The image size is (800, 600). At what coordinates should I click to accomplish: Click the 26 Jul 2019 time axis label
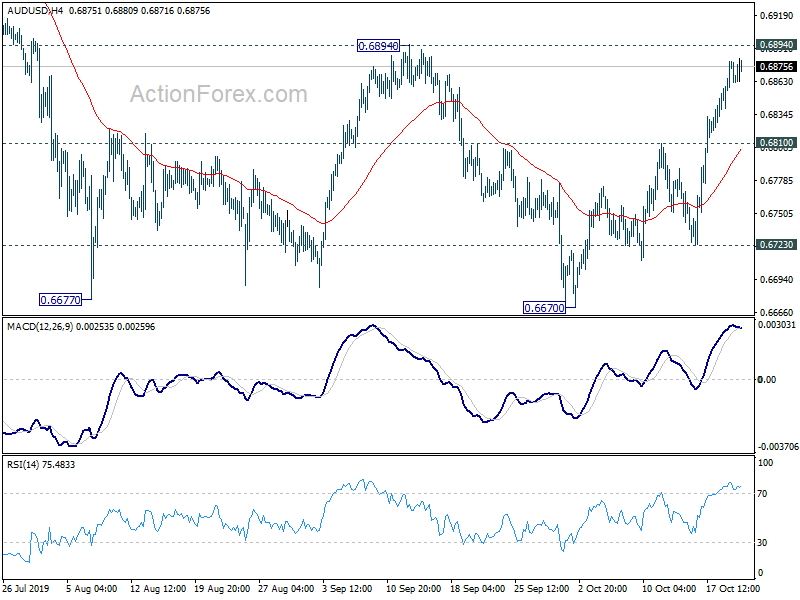point(26,589)
